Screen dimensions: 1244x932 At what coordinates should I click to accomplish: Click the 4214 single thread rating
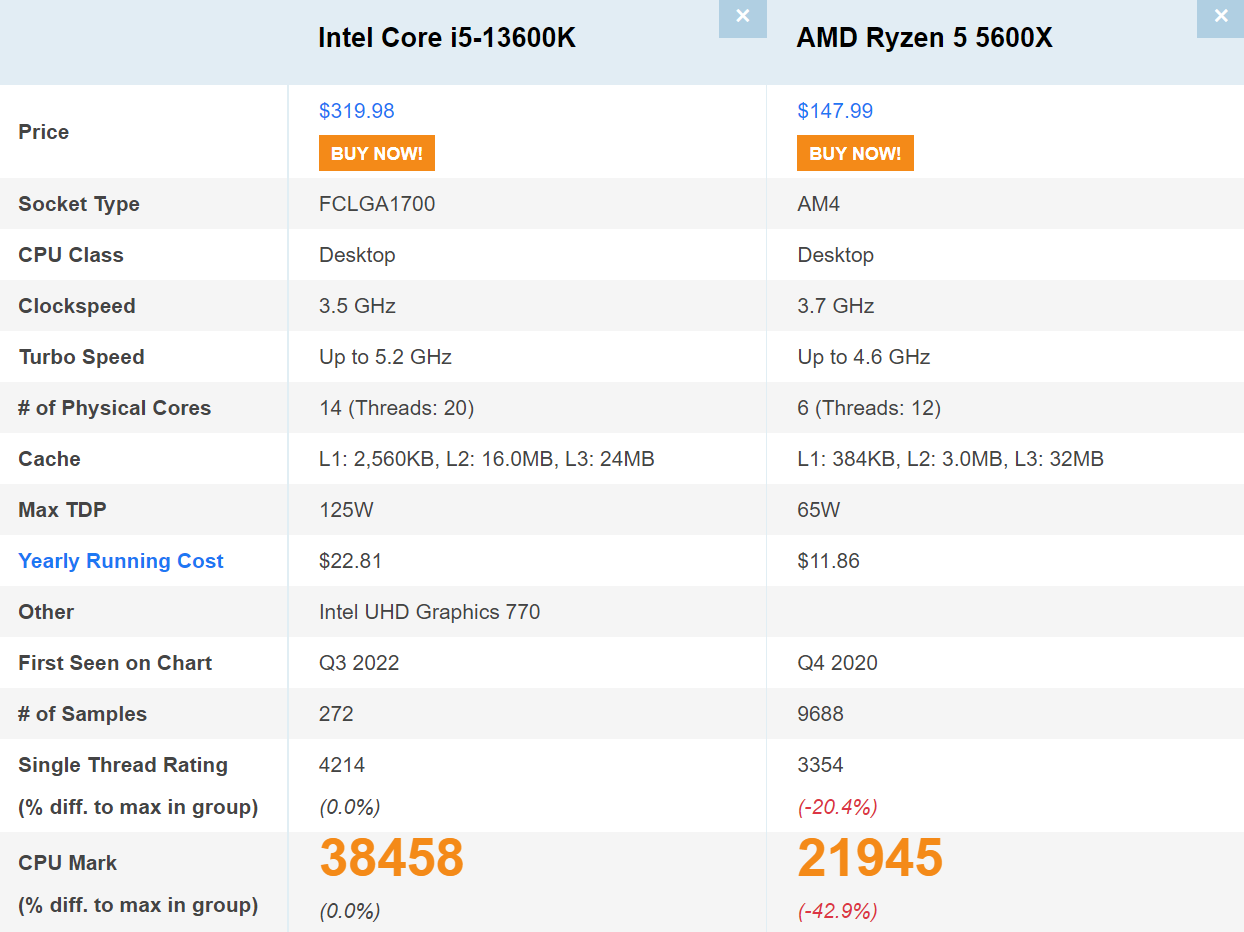coord(342,765)
